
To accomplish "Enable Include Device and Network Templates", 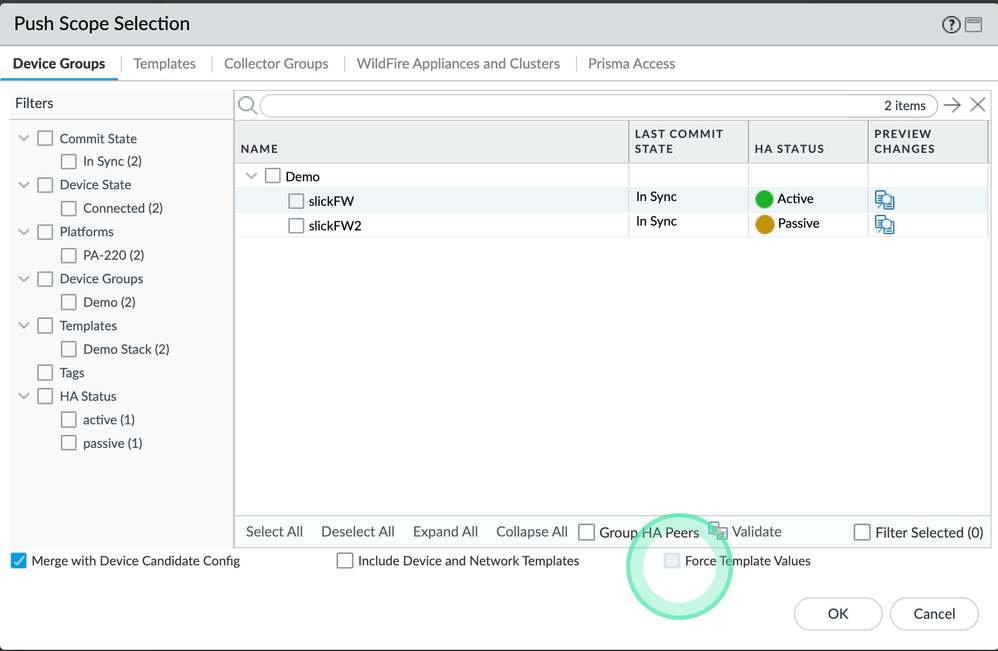I will click(345, 561).
